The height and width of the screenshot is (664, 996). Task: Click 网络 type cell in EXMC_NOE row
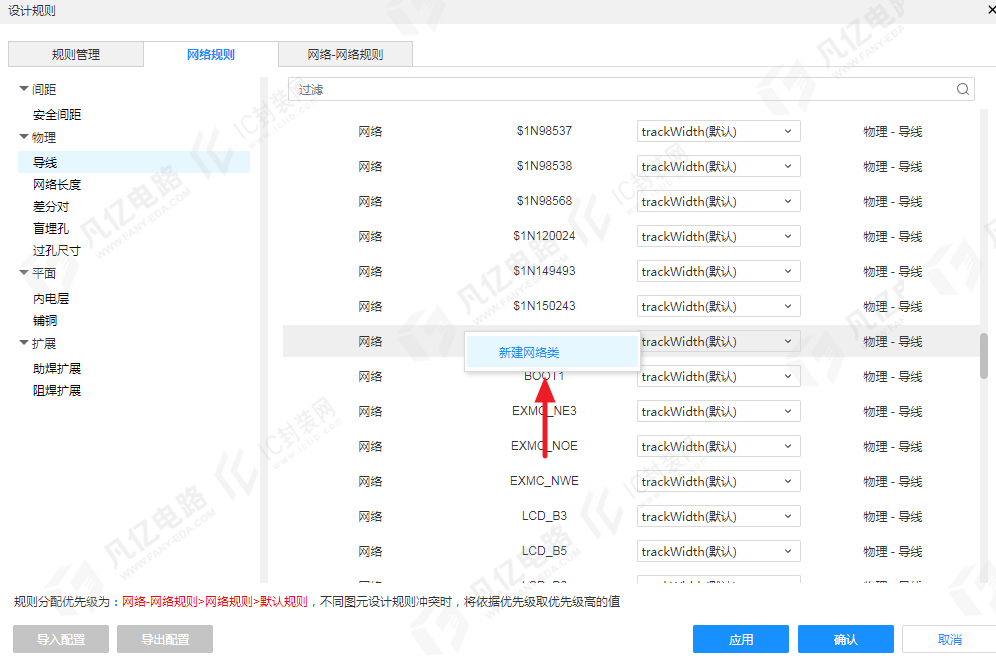(x=370, y=447)
